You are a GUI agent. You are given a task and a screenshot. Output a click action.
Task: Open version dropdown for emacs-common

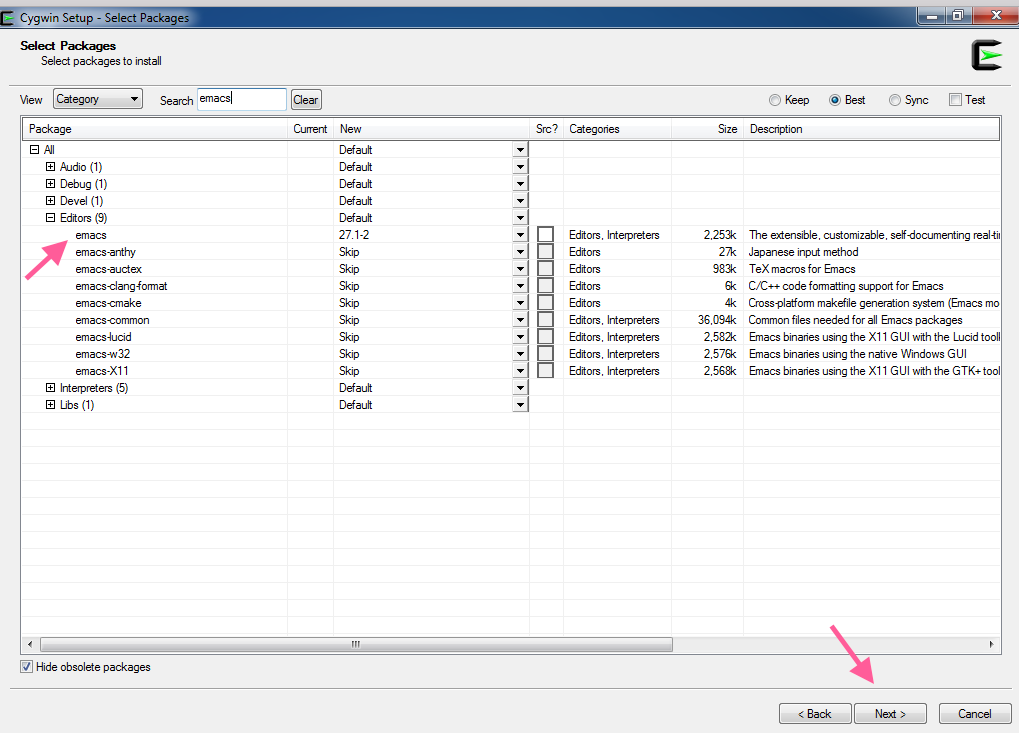coord(520,320)
